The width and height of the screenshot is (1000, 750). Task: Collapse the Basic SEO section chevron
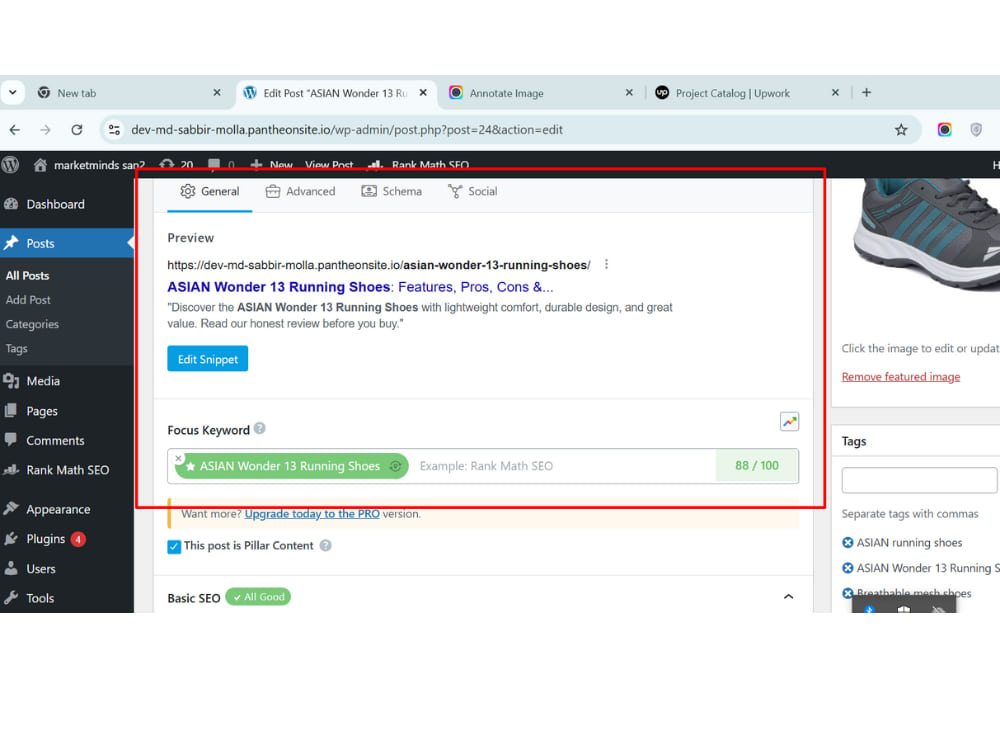(x=788, y=597)
